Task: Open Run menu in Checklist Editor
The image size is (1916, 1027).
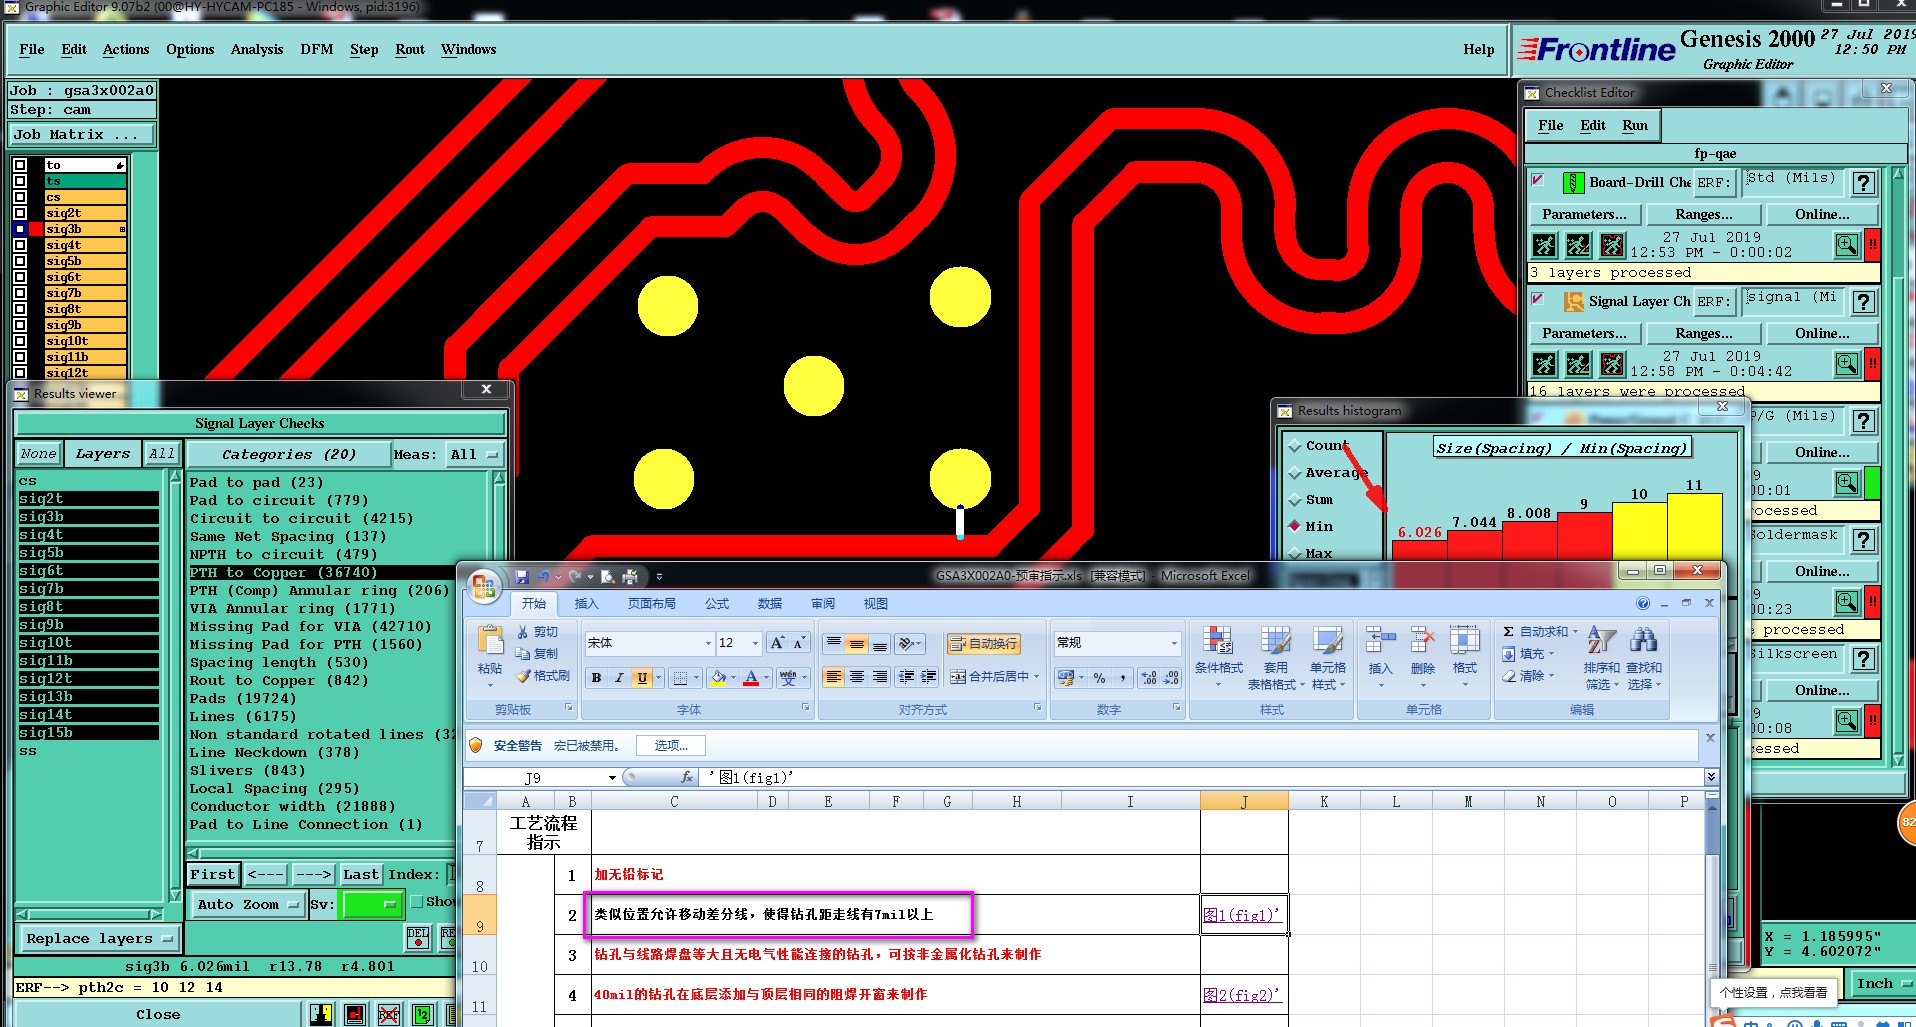Action: [1635, 125]
